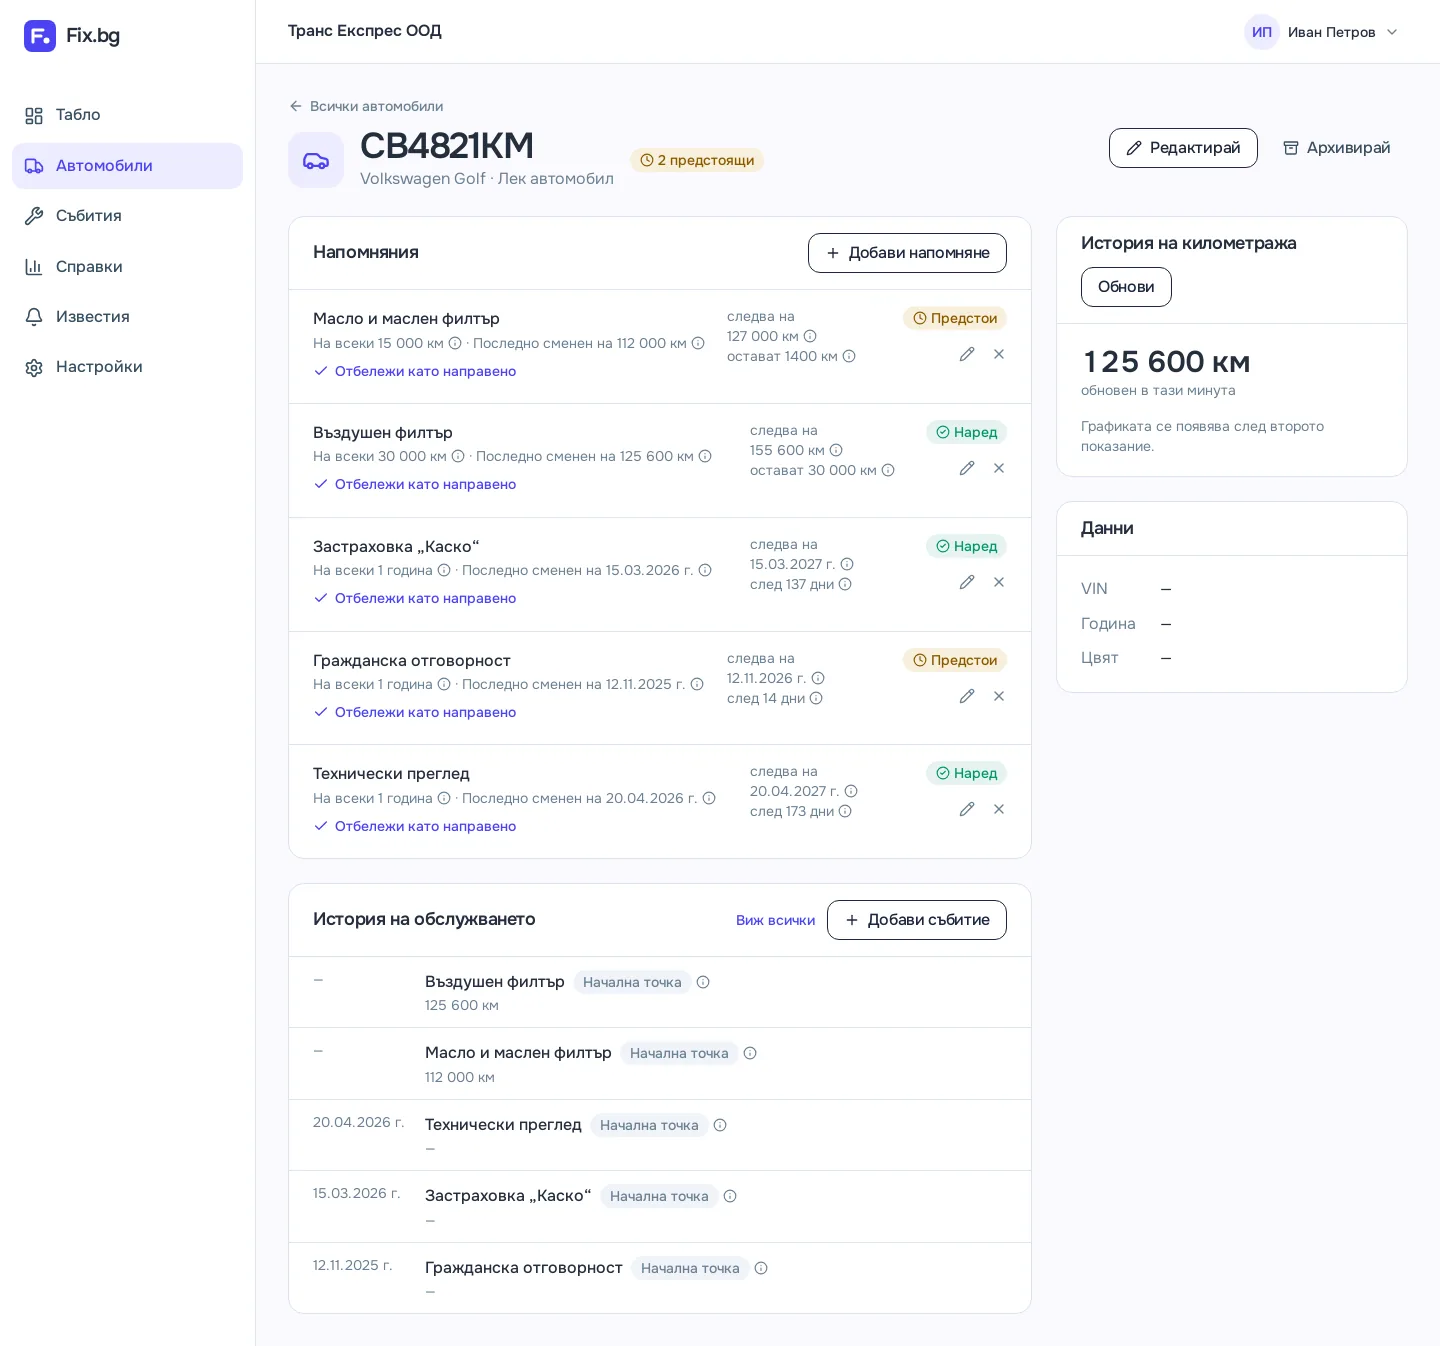Click the 2 предстоящи badge
The height and width of the screenshot is (1346, 1440).
(x=697, y=160)
